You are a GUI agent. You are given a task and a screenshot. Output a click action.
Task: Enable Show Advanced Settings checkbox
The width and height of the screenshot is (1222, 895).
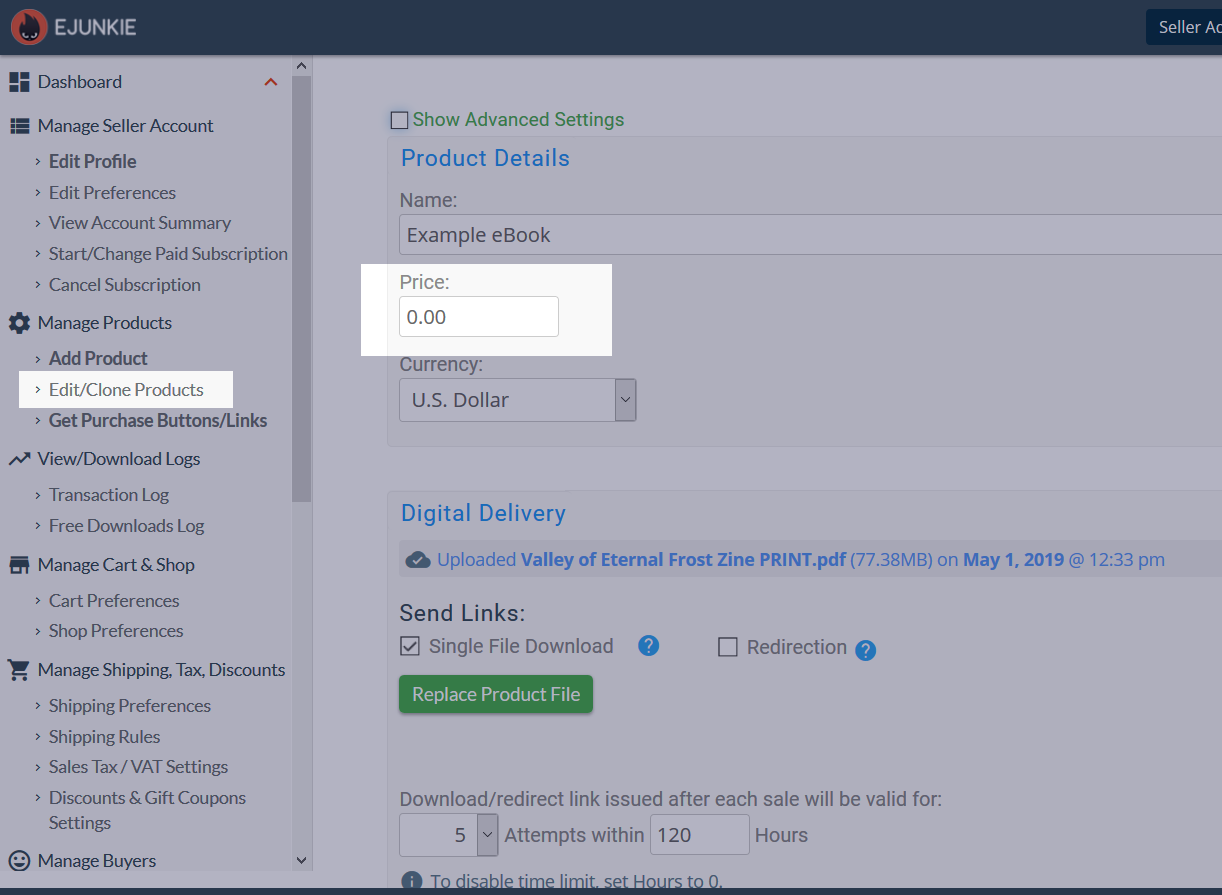(400, 121)
